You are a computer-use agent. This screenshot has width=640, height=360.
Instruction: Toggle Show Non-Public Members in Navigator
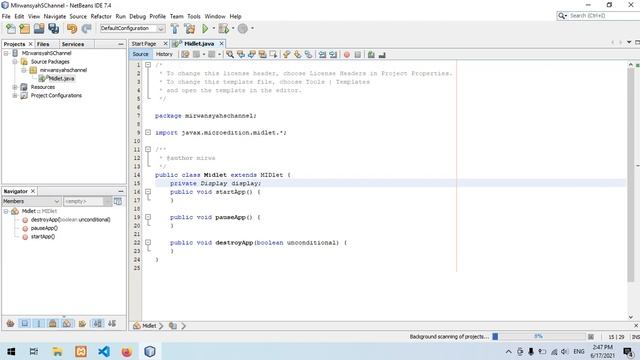(53, 324)
